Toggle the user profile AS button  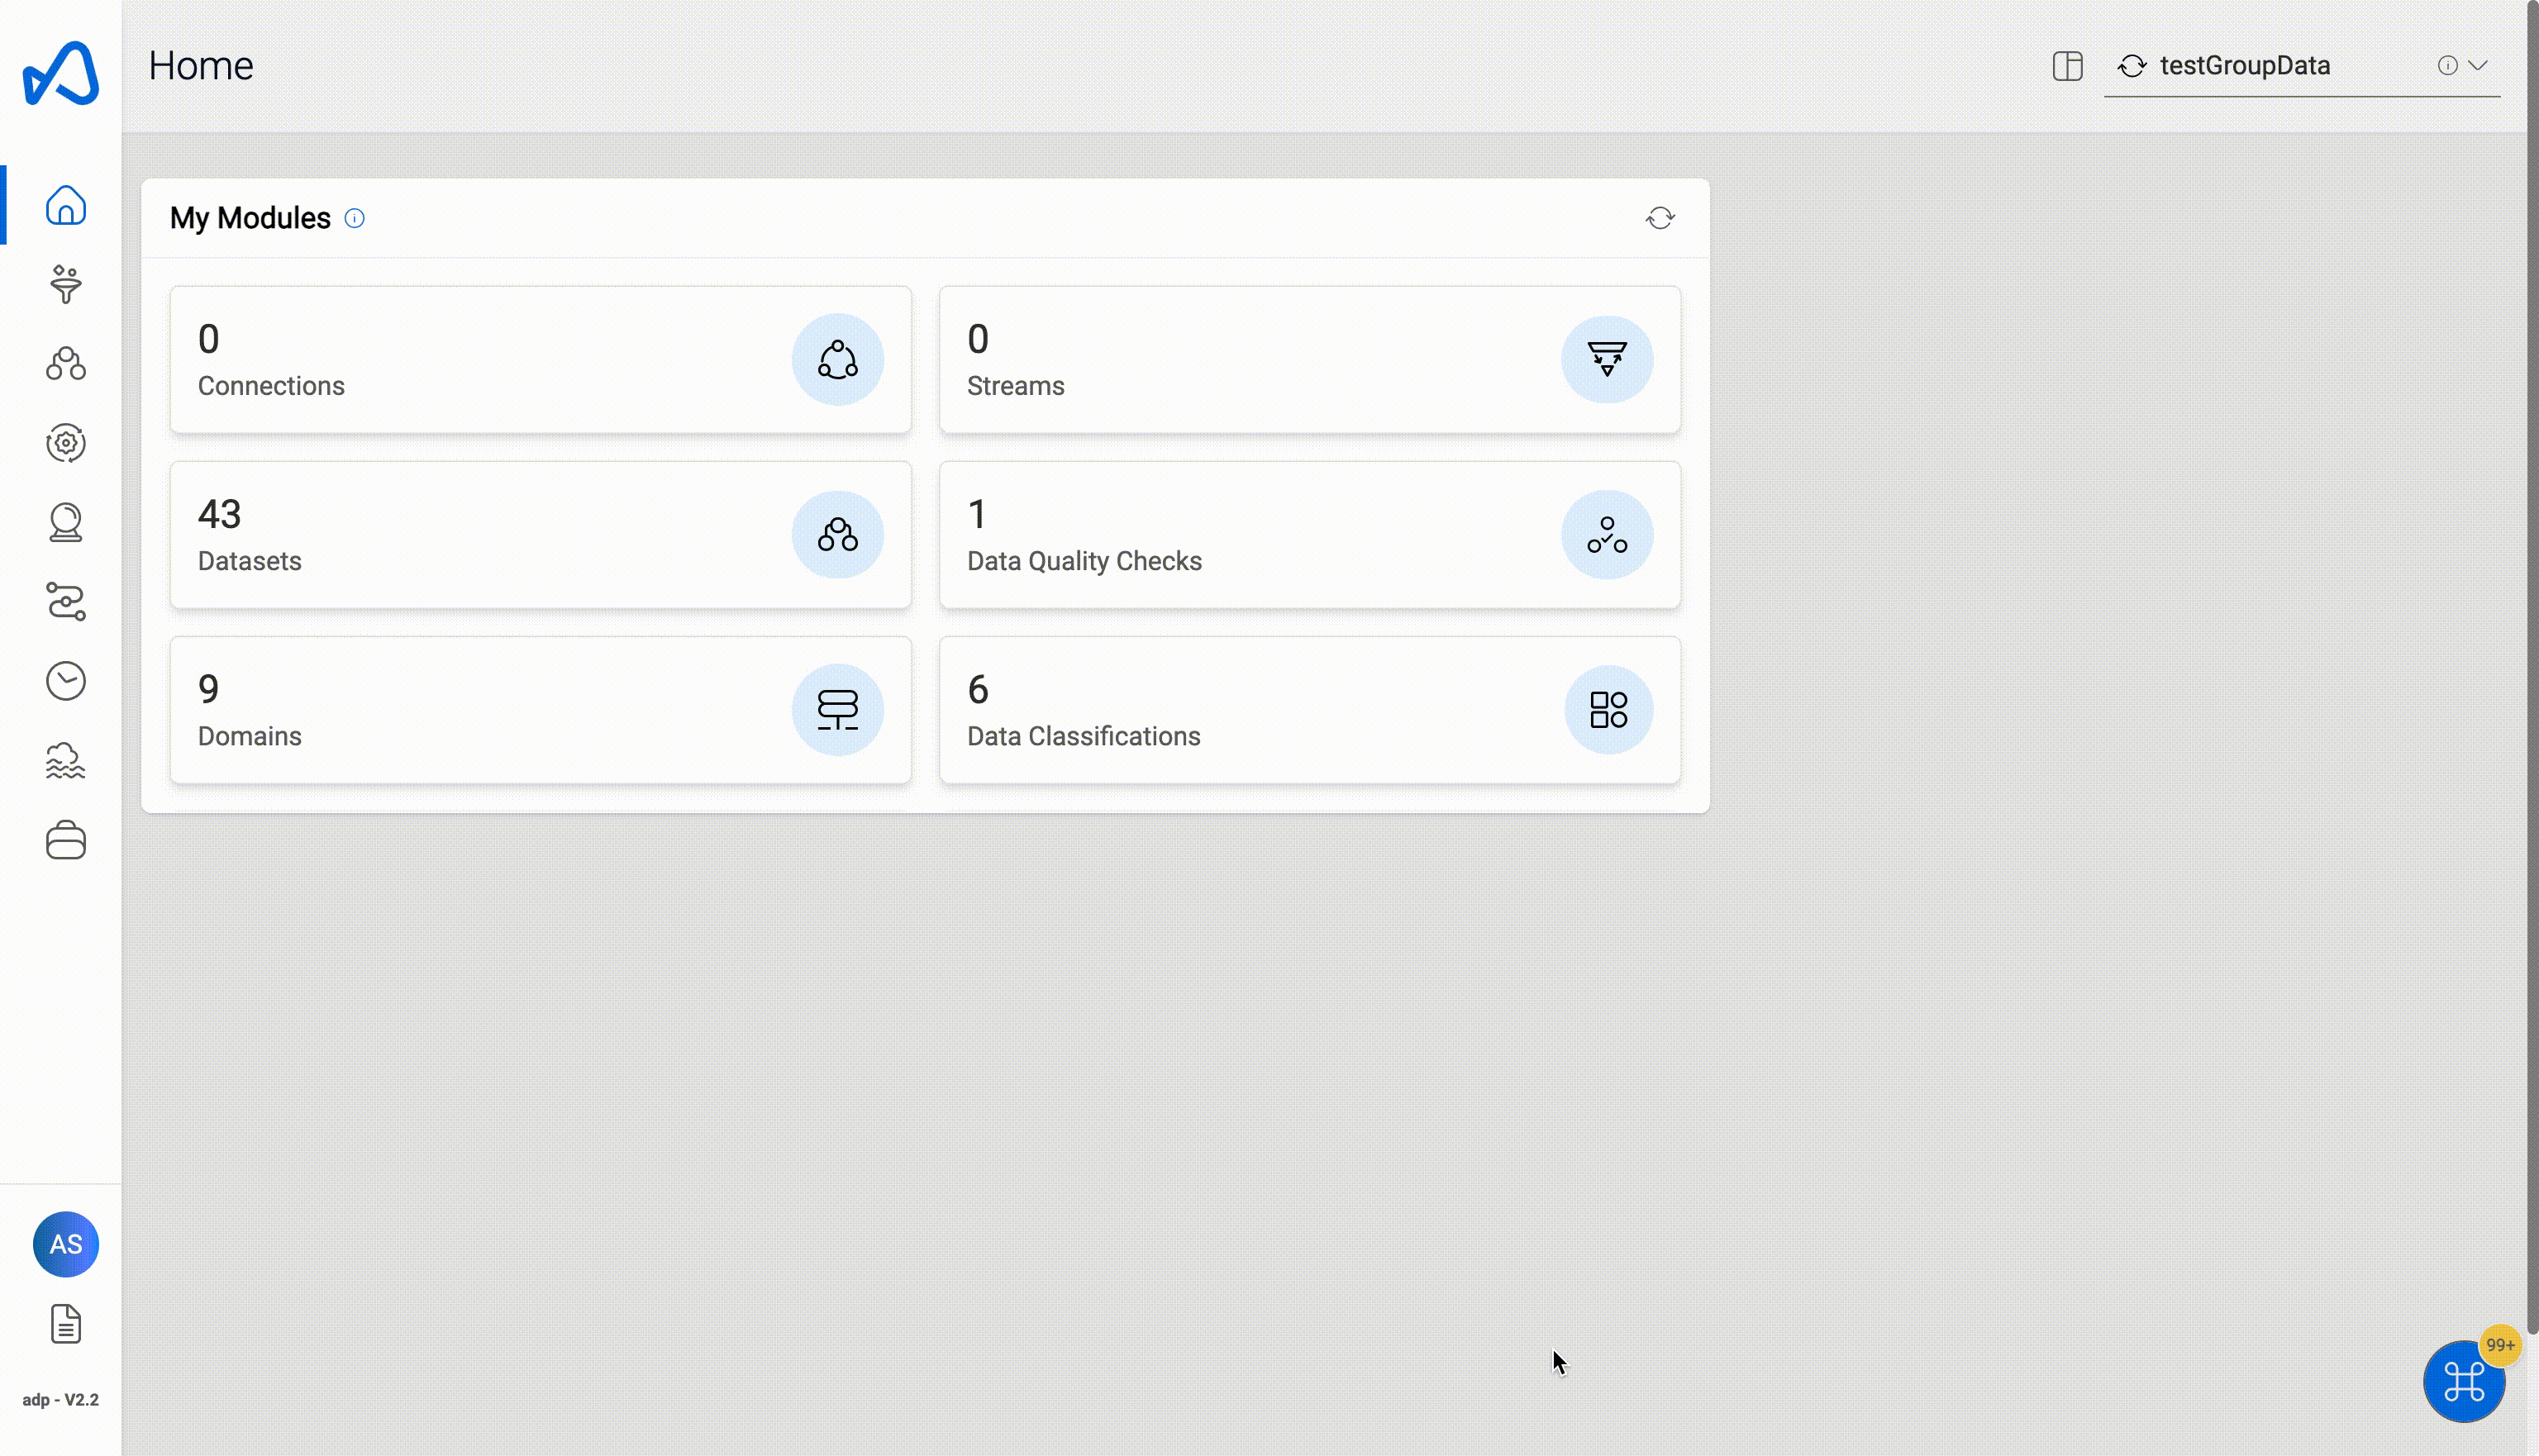(x=64, y=1244)
